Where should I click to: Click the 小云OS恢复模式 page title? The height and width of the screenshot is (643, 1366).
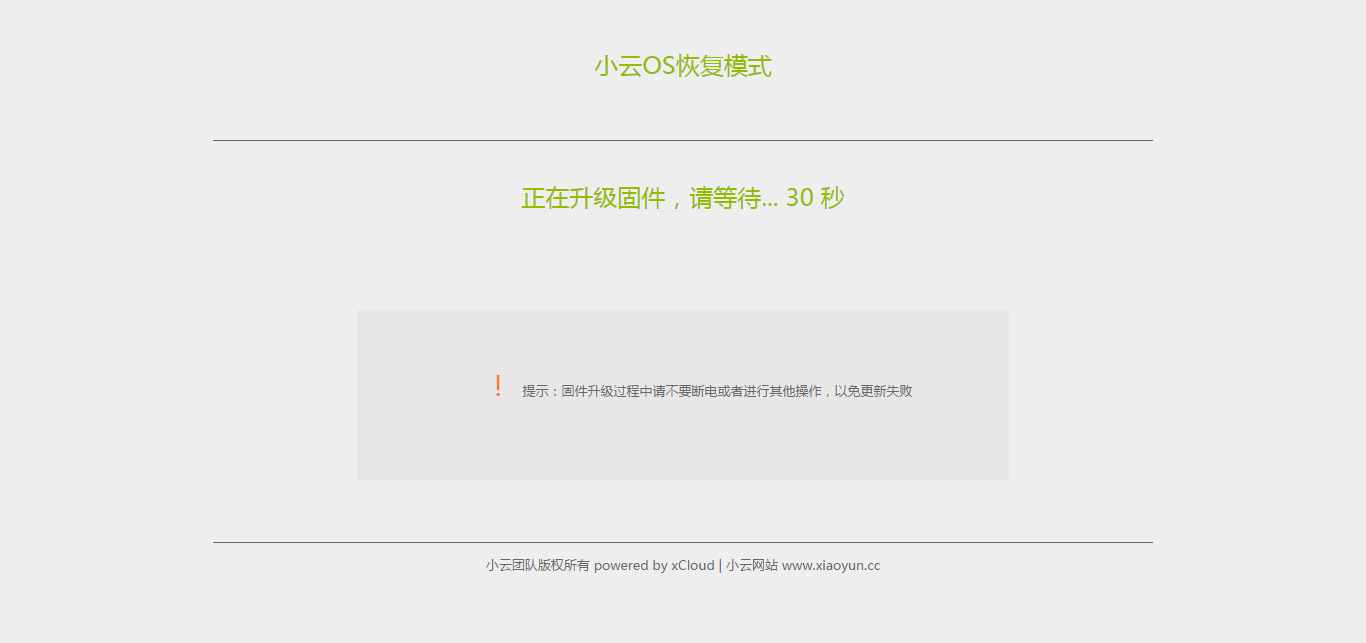(x=683, y=66)
